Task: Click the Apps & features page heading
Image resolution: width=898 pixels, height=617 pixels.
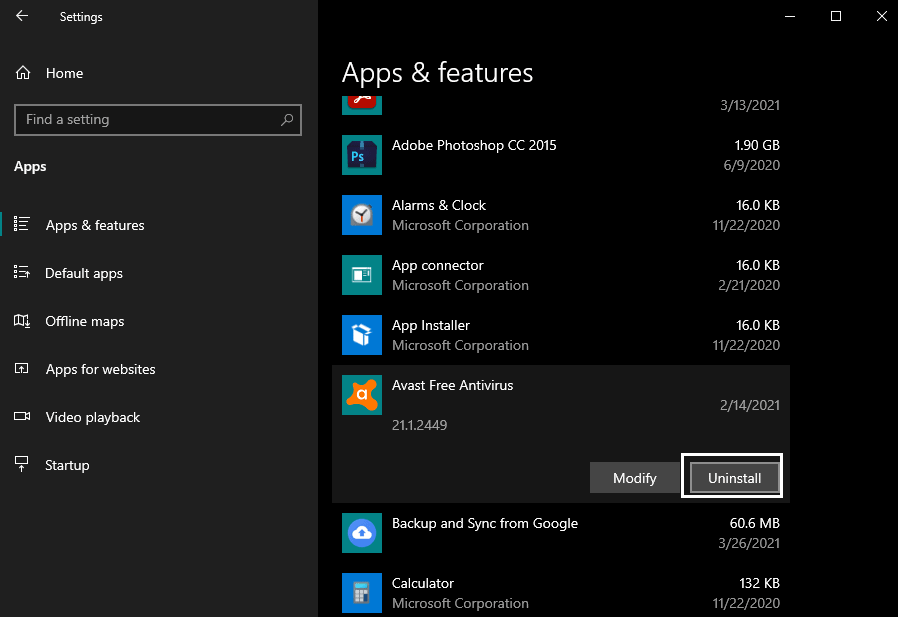Action: pyautogui.click(x=438, y=73)
